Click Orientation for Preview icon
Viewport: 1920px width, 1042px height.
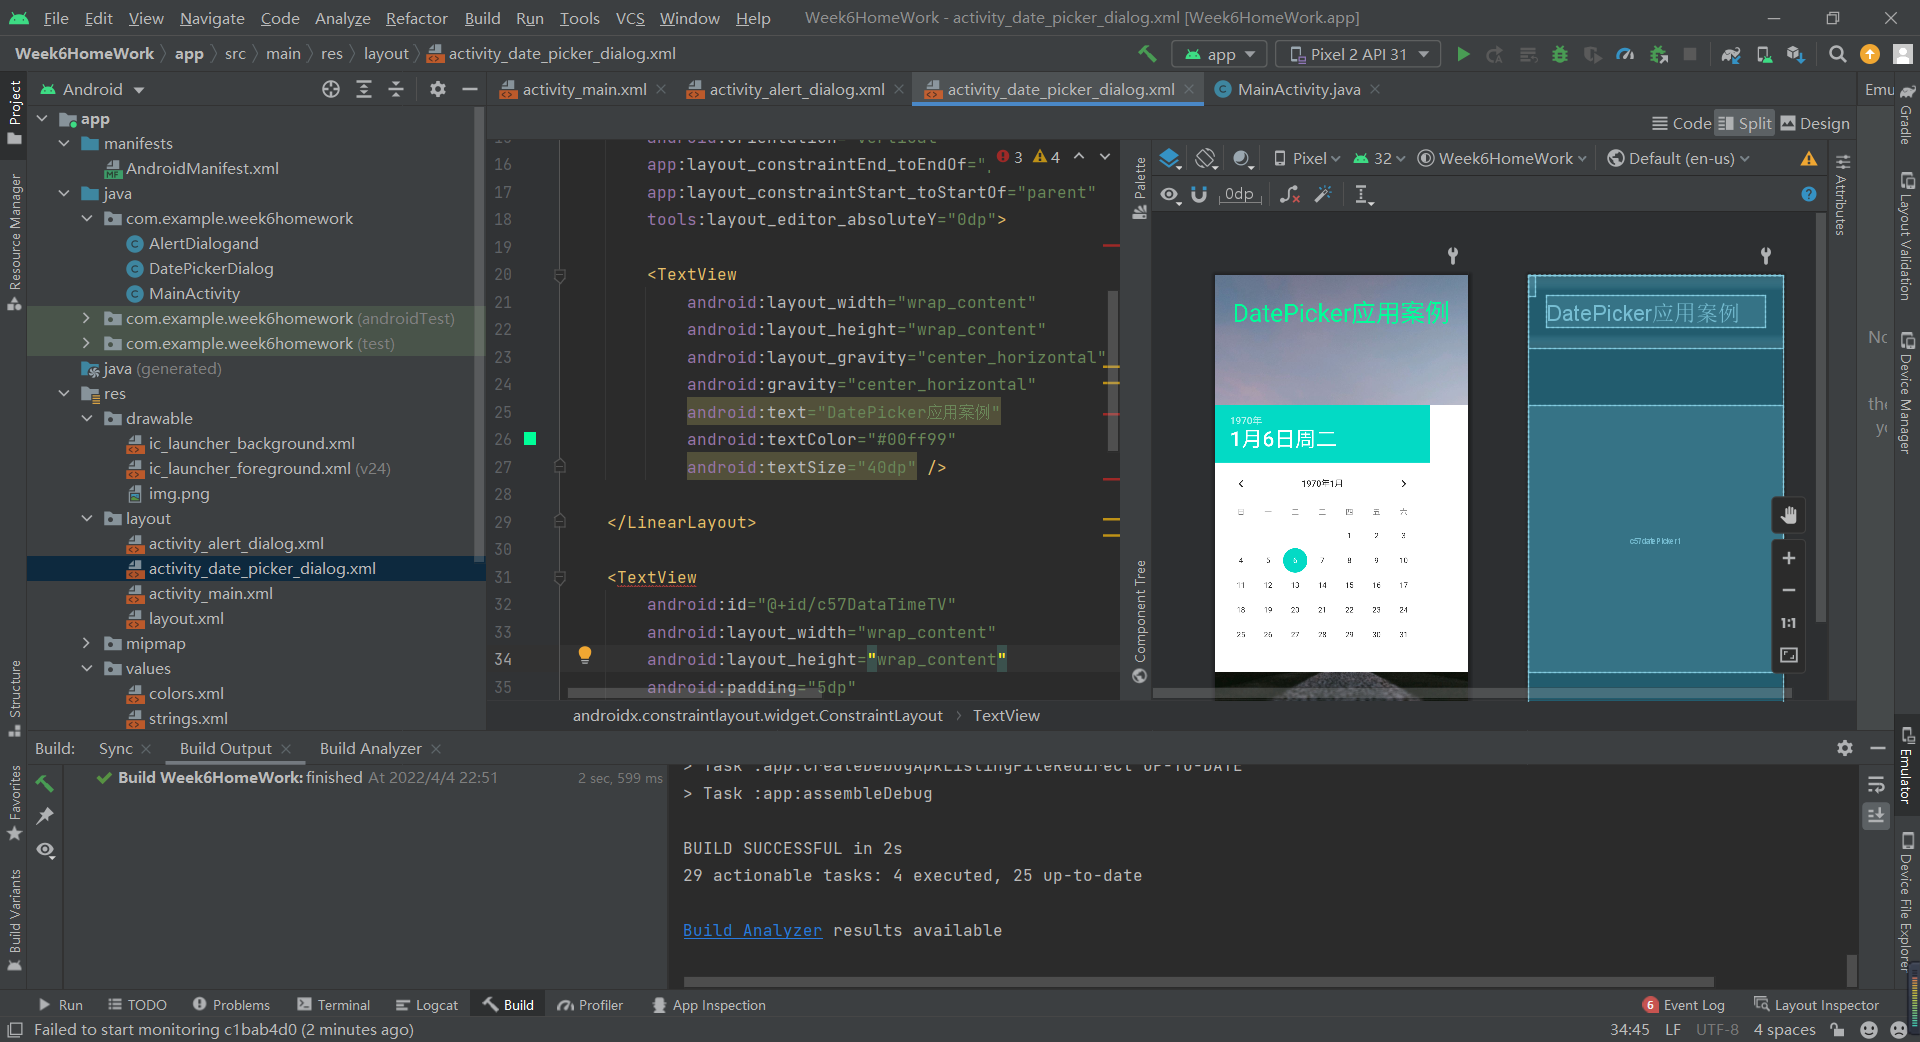pos(1207,158)
